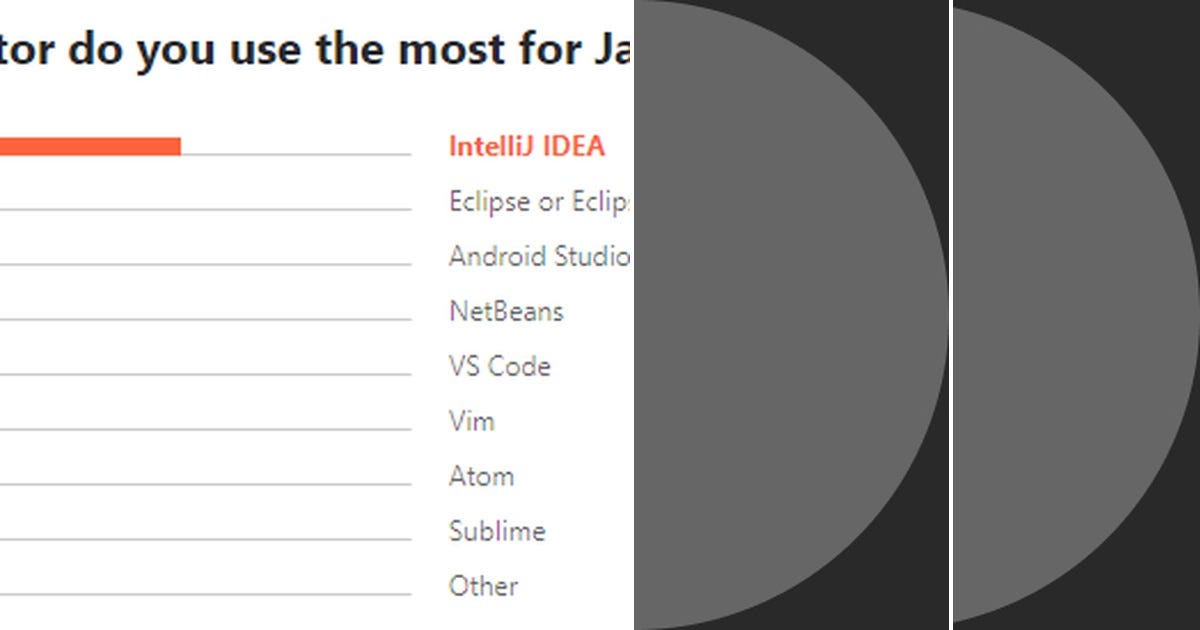Select the Other label

point(483,586)
